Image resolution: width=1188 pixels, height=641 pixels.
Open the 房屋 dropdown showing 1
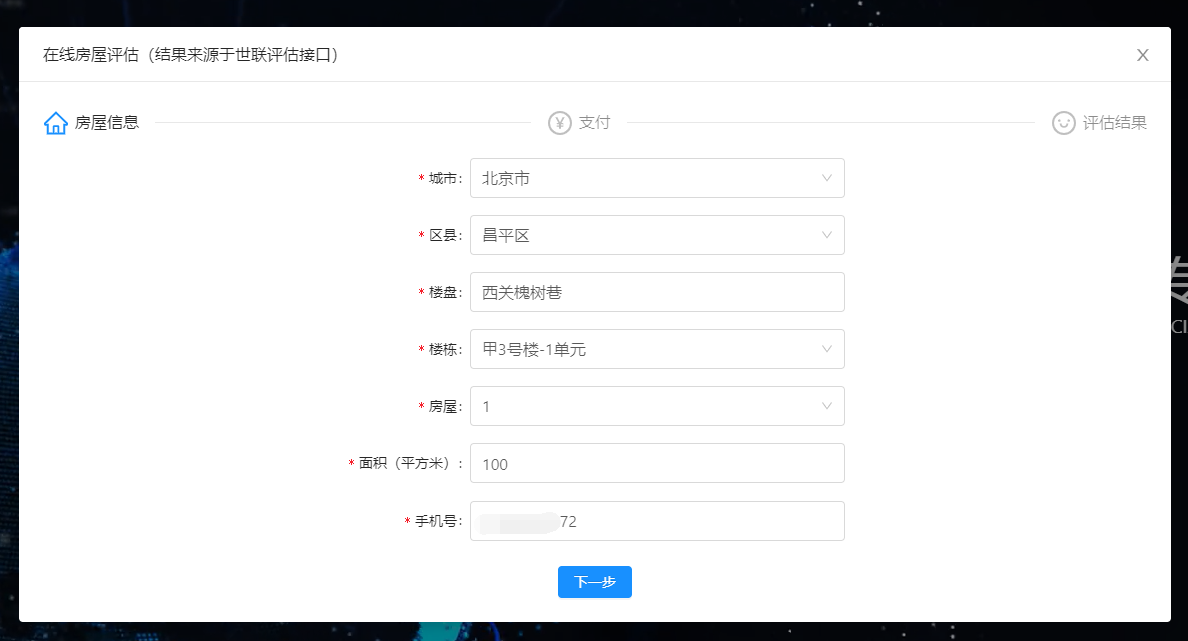657,406
